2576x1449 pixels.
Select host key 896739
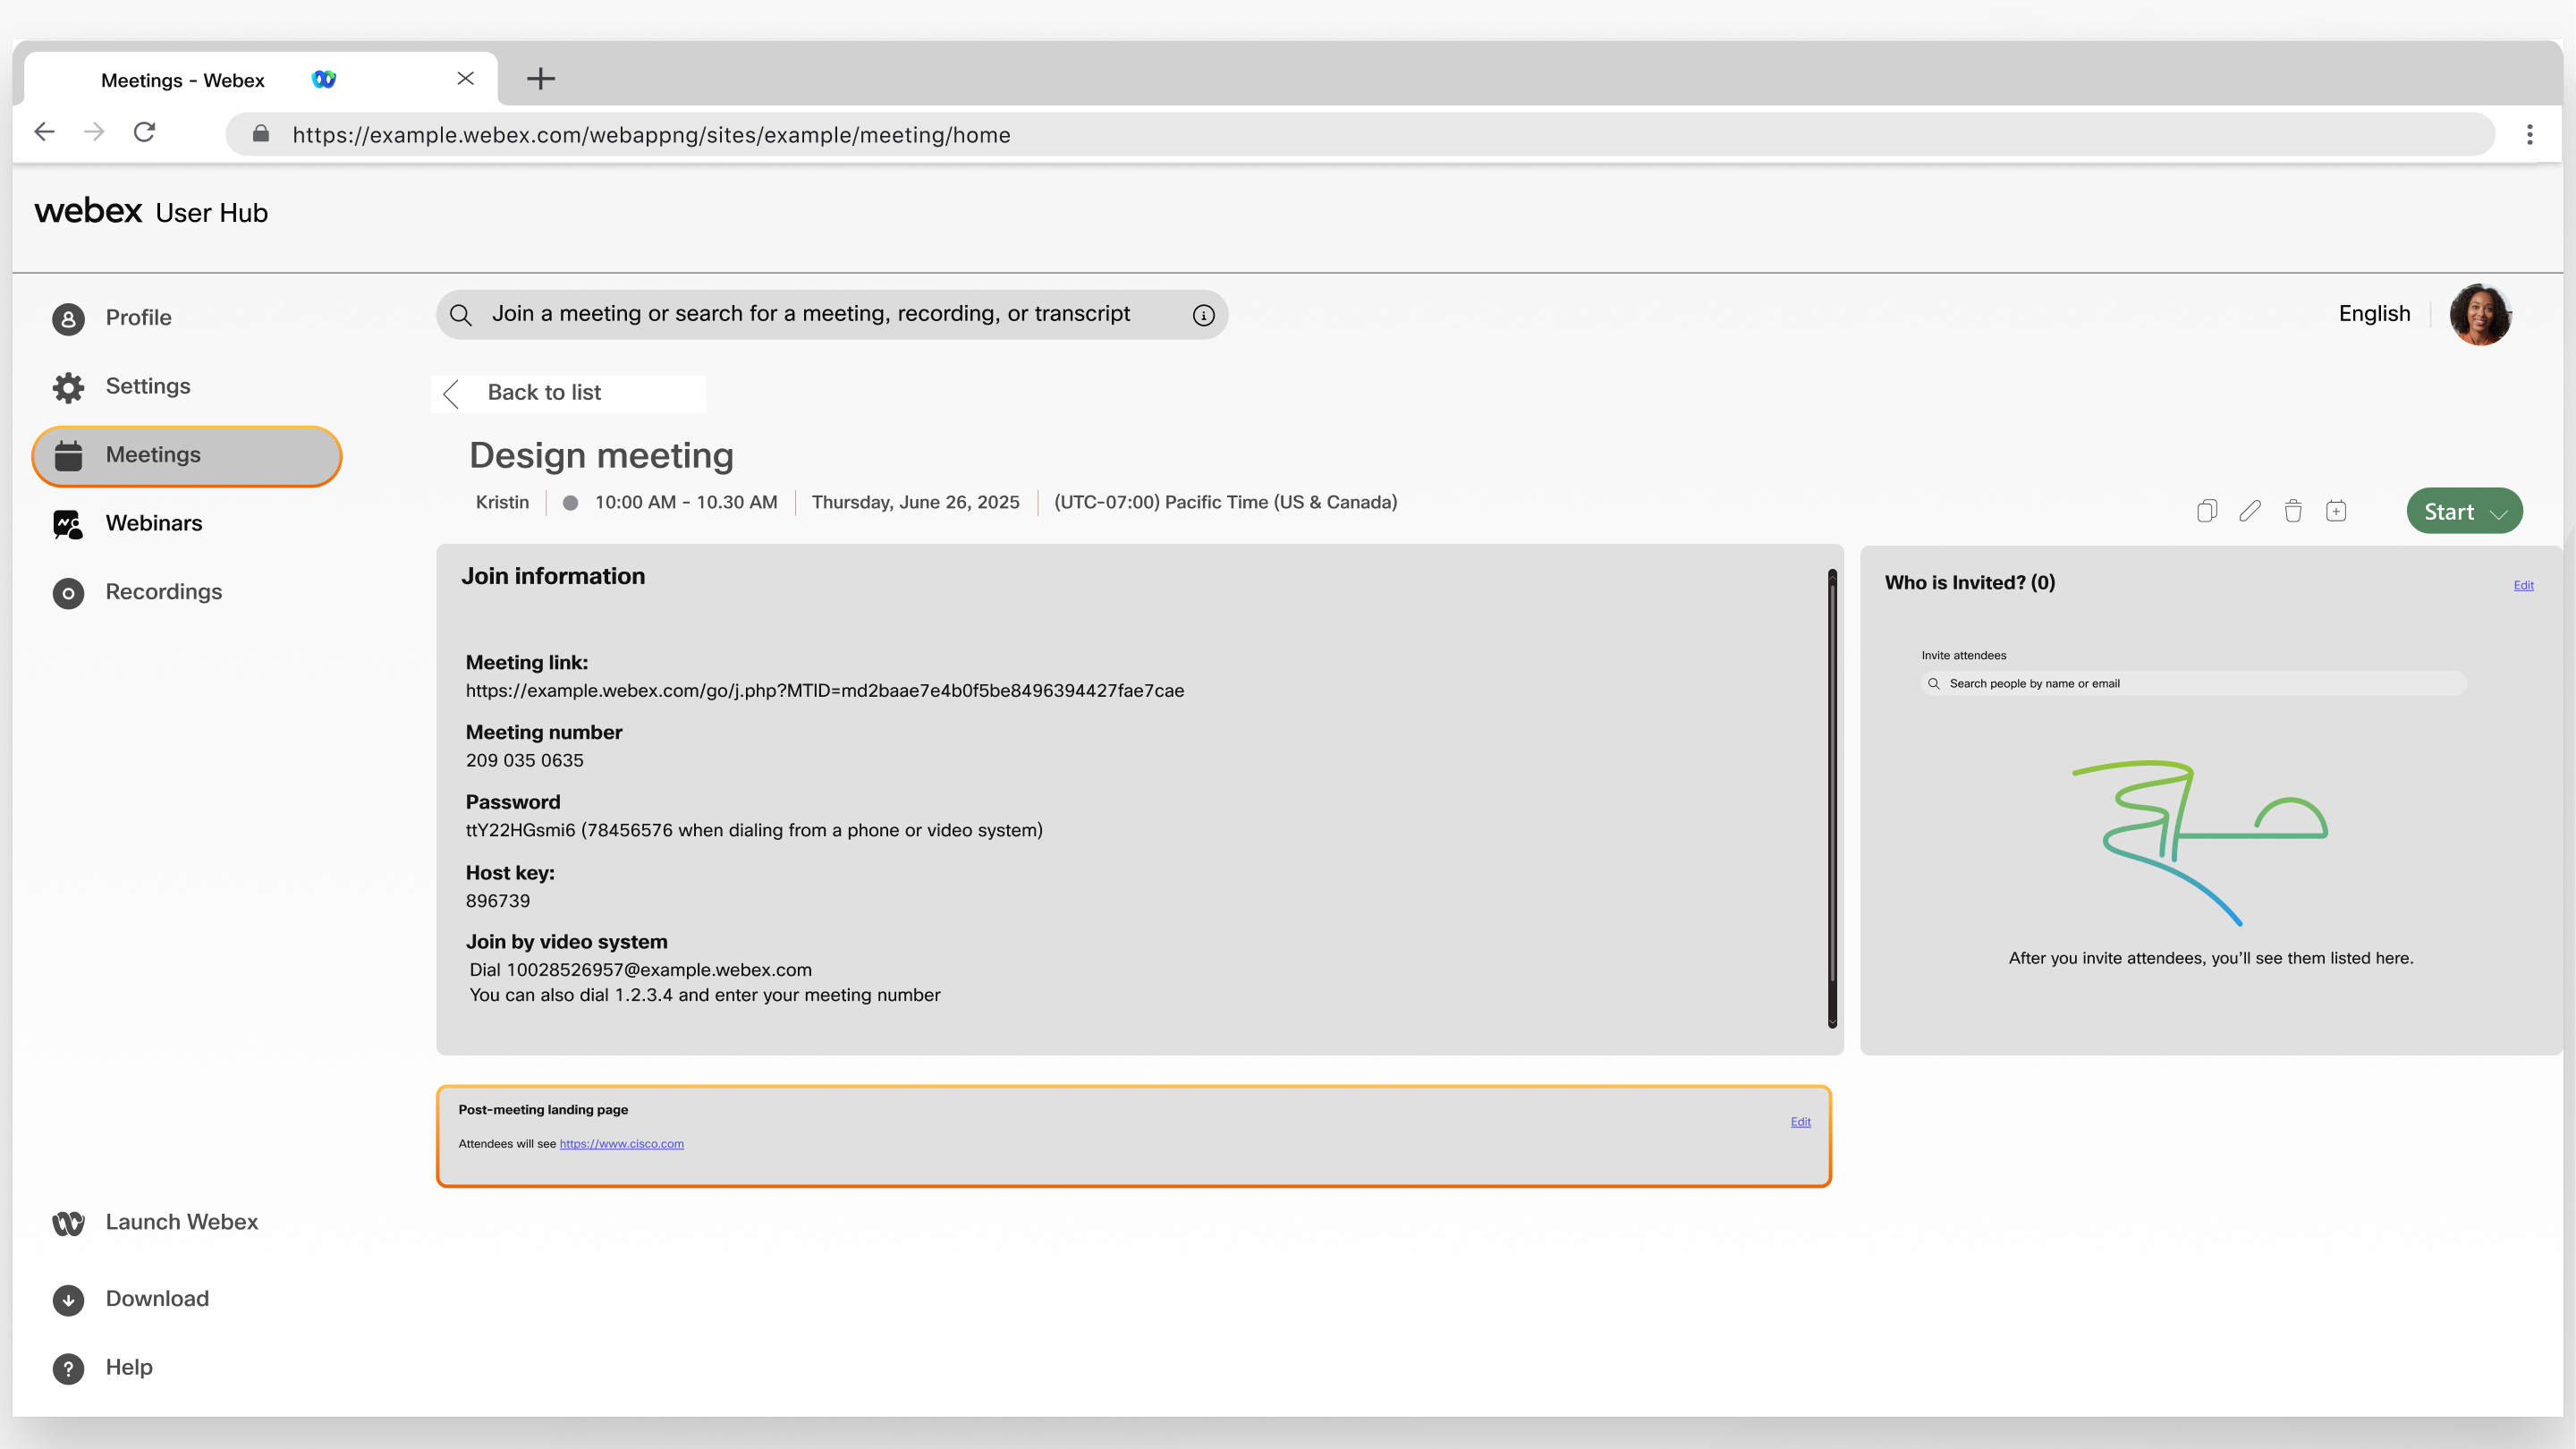tap(497, 901)
